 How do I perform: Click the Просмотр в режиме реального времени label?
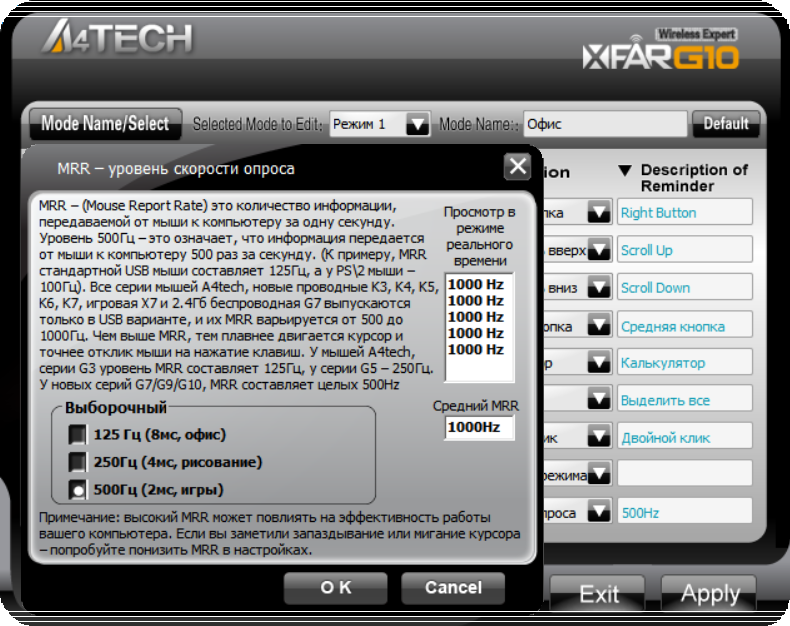point(480,236)
